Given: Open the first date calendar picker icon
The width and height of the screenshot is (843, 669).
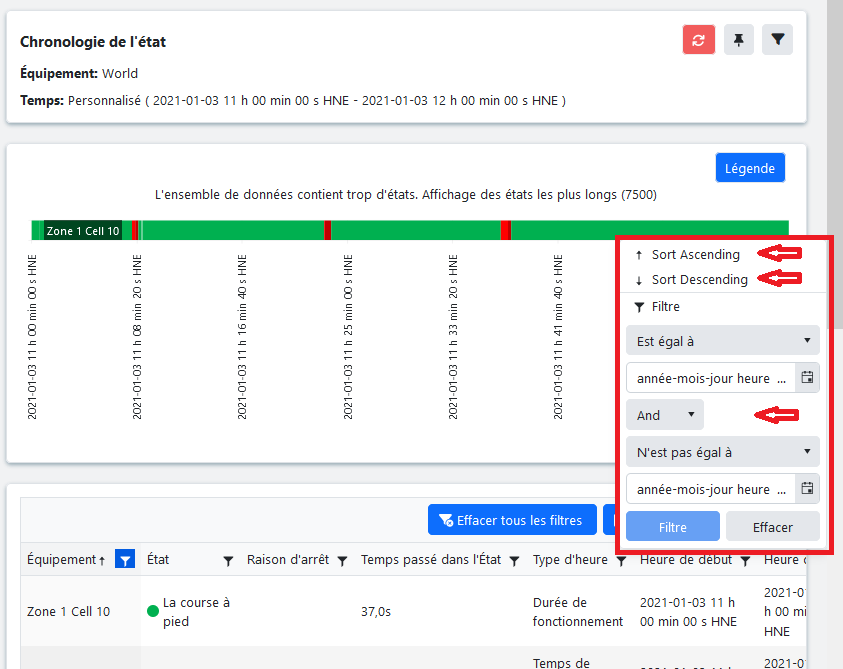Looking at the screenshot, I should pyautogui.click(x=808, y=379).
